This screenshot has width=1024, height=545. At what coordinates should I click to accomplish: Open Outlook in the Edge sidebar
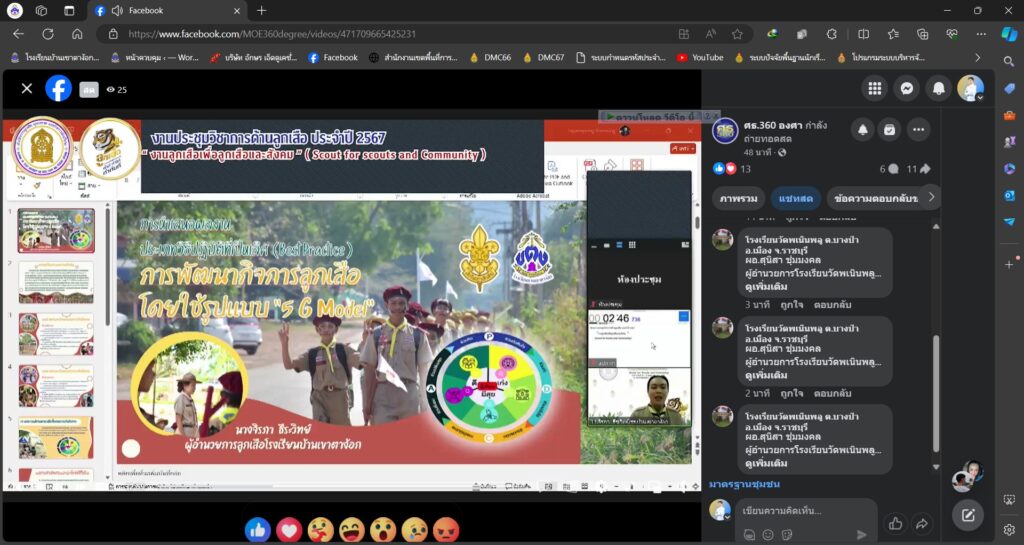(x=1009, y=195)
